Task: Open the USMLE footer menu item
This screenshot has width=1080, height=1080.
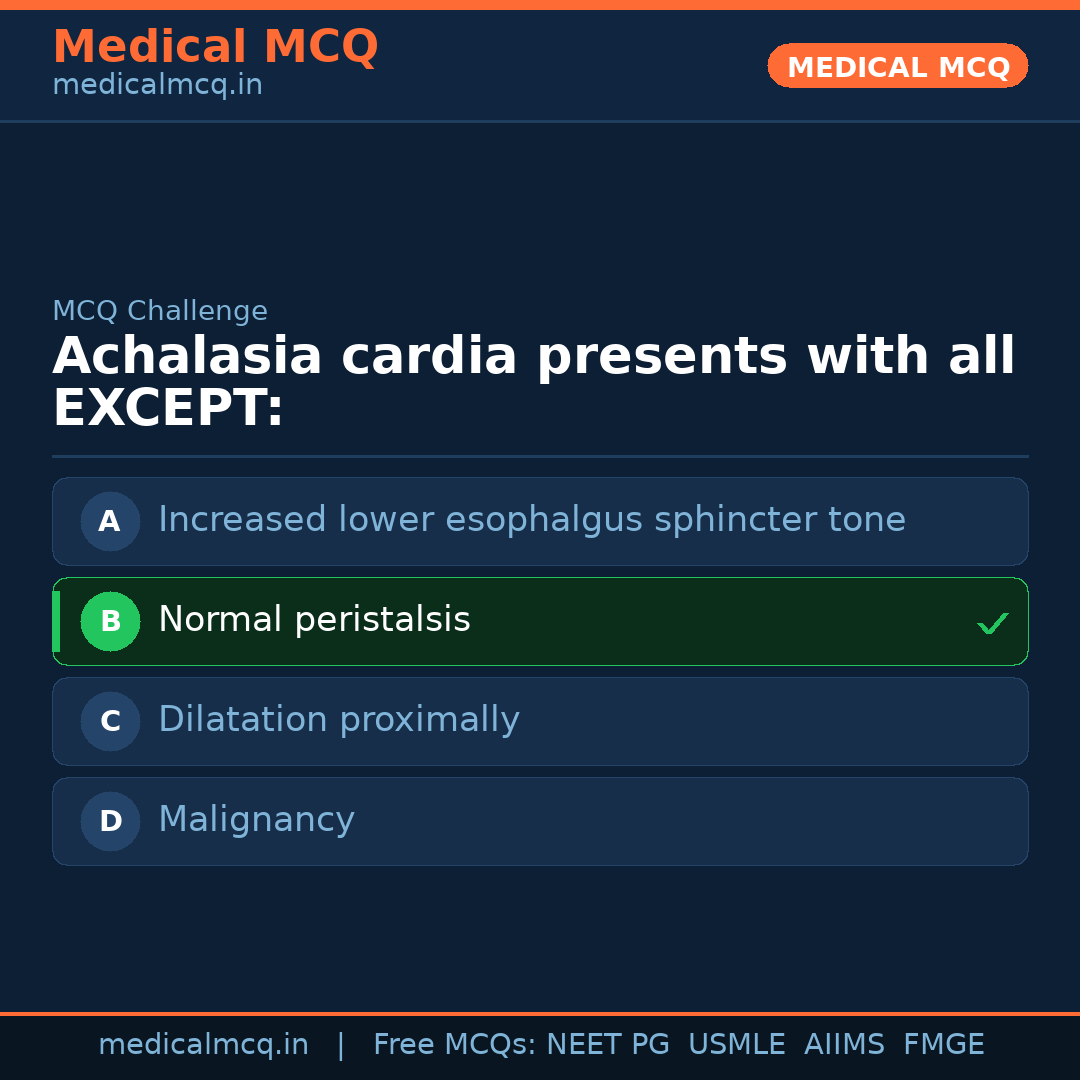Action: coord(737,1043)
